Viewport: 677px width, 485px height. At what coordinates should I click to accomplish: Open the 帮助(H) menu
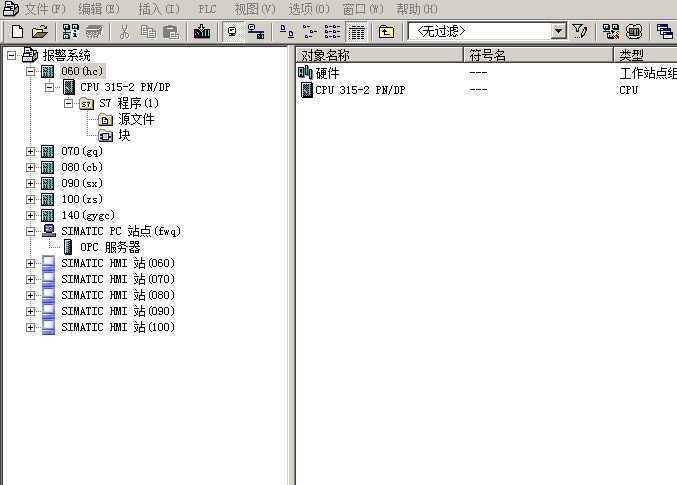(417, 9)
